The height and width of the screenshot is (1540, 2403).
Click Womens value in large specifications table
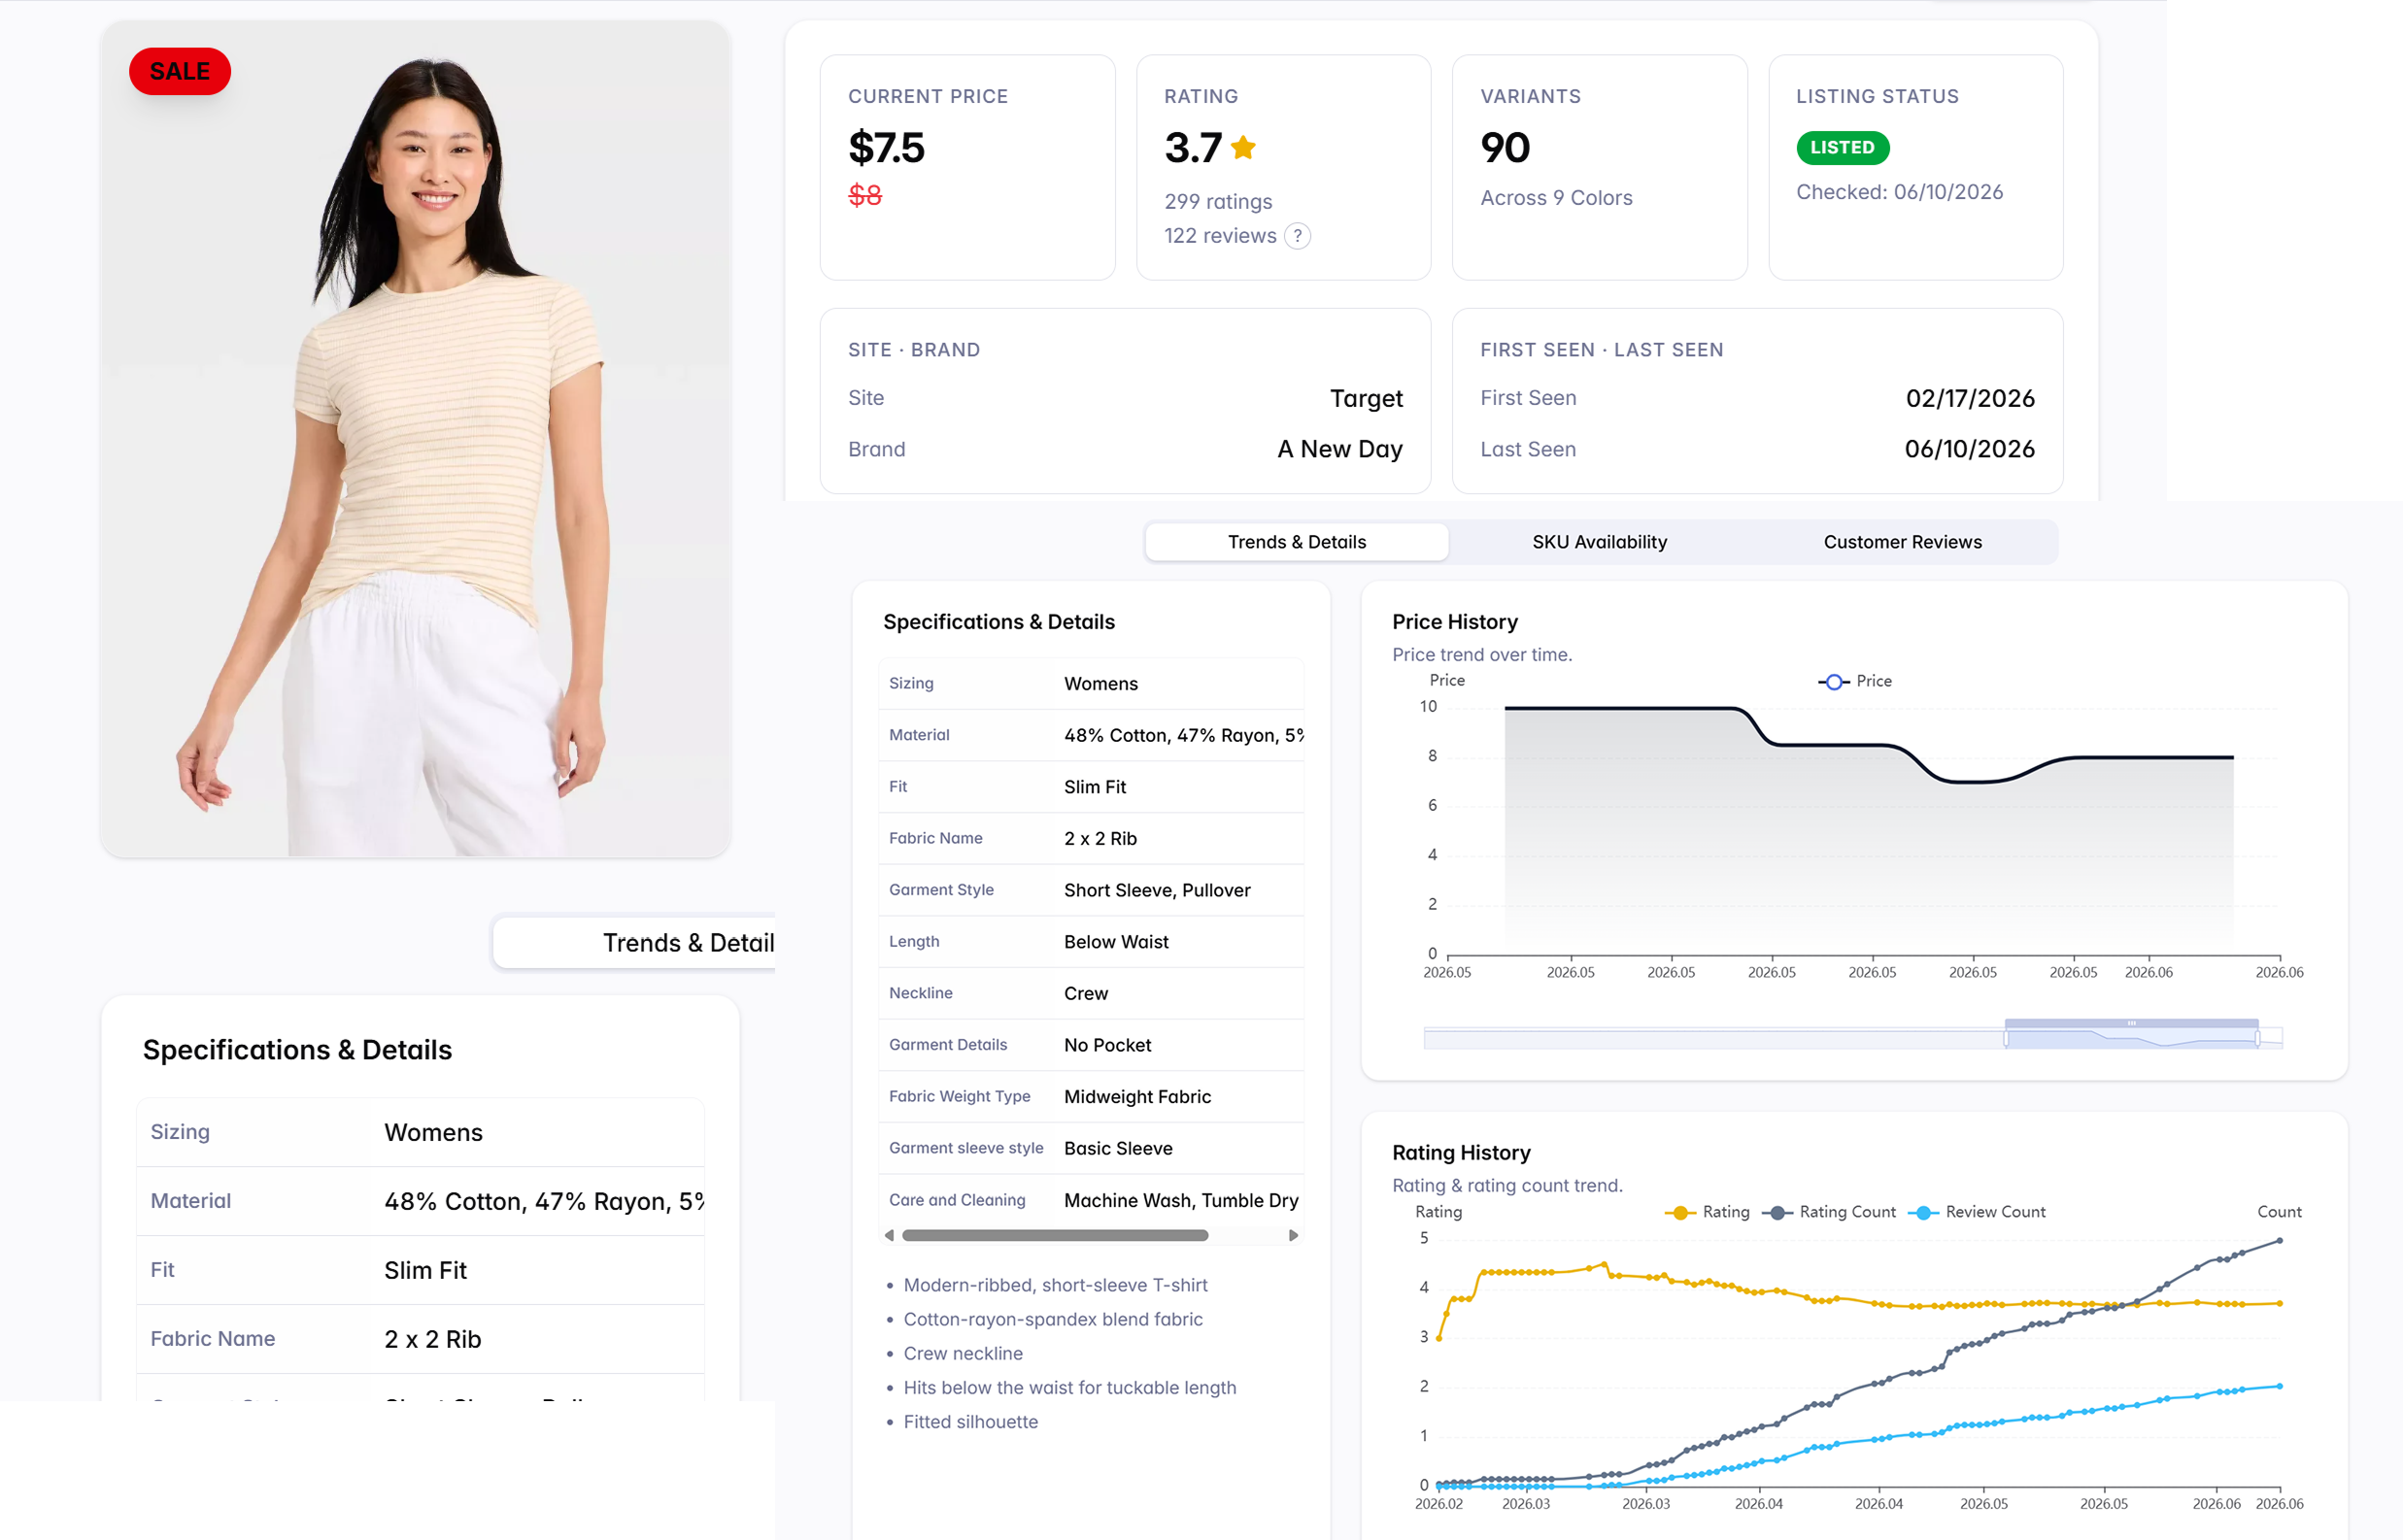pyautogui.click(x=433, y=1132)
